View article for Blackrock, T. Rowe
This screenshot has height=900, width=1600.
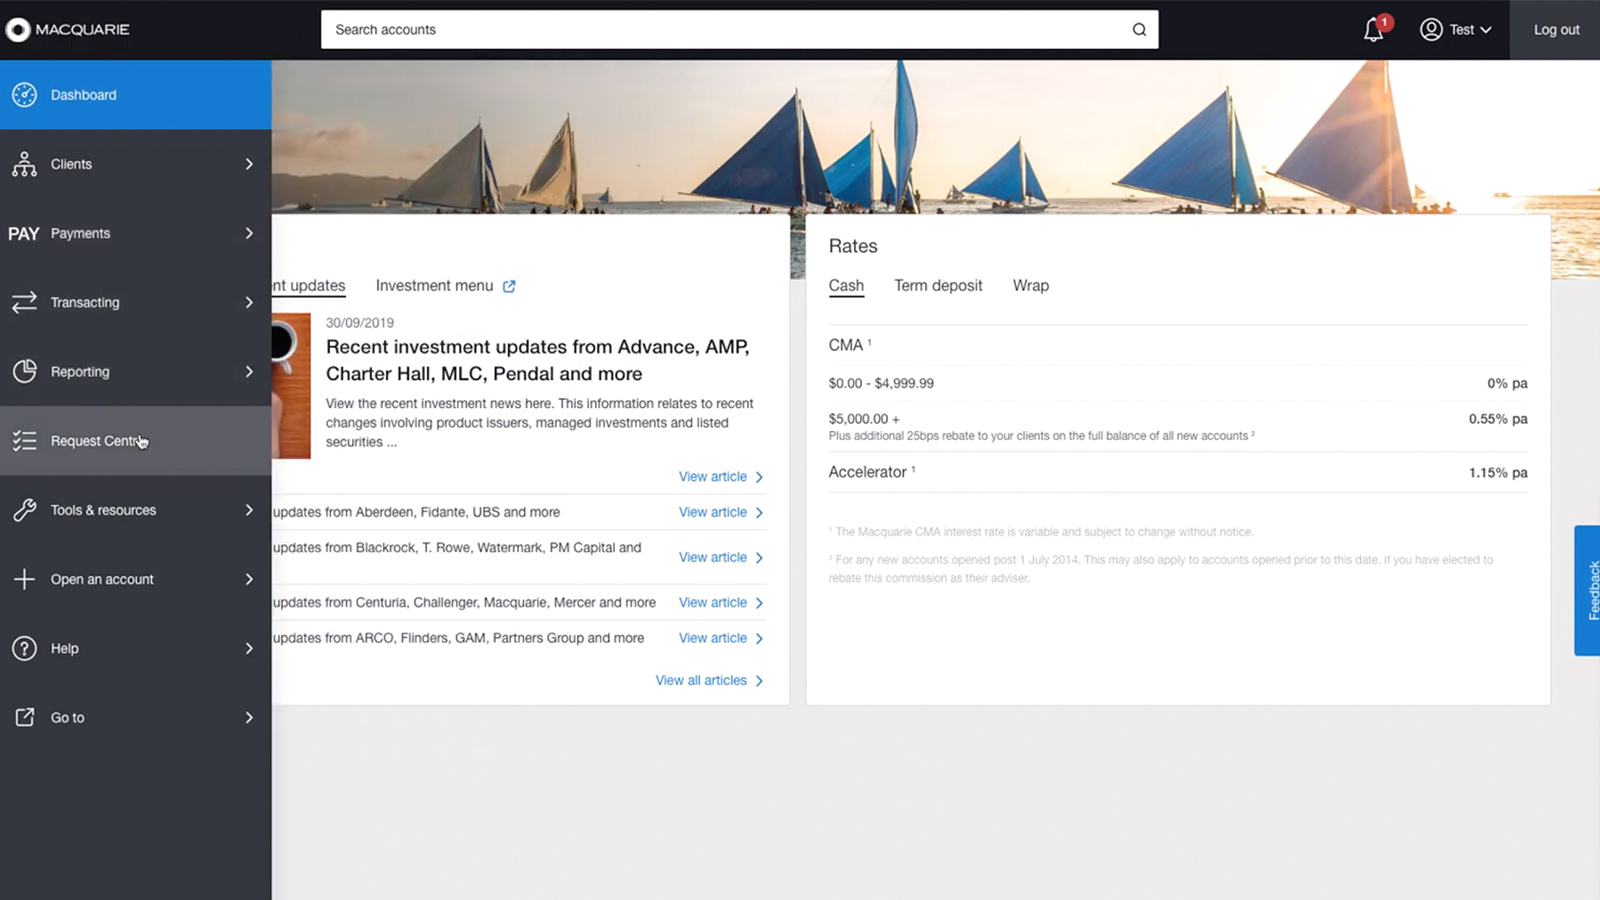click(721, 557)
